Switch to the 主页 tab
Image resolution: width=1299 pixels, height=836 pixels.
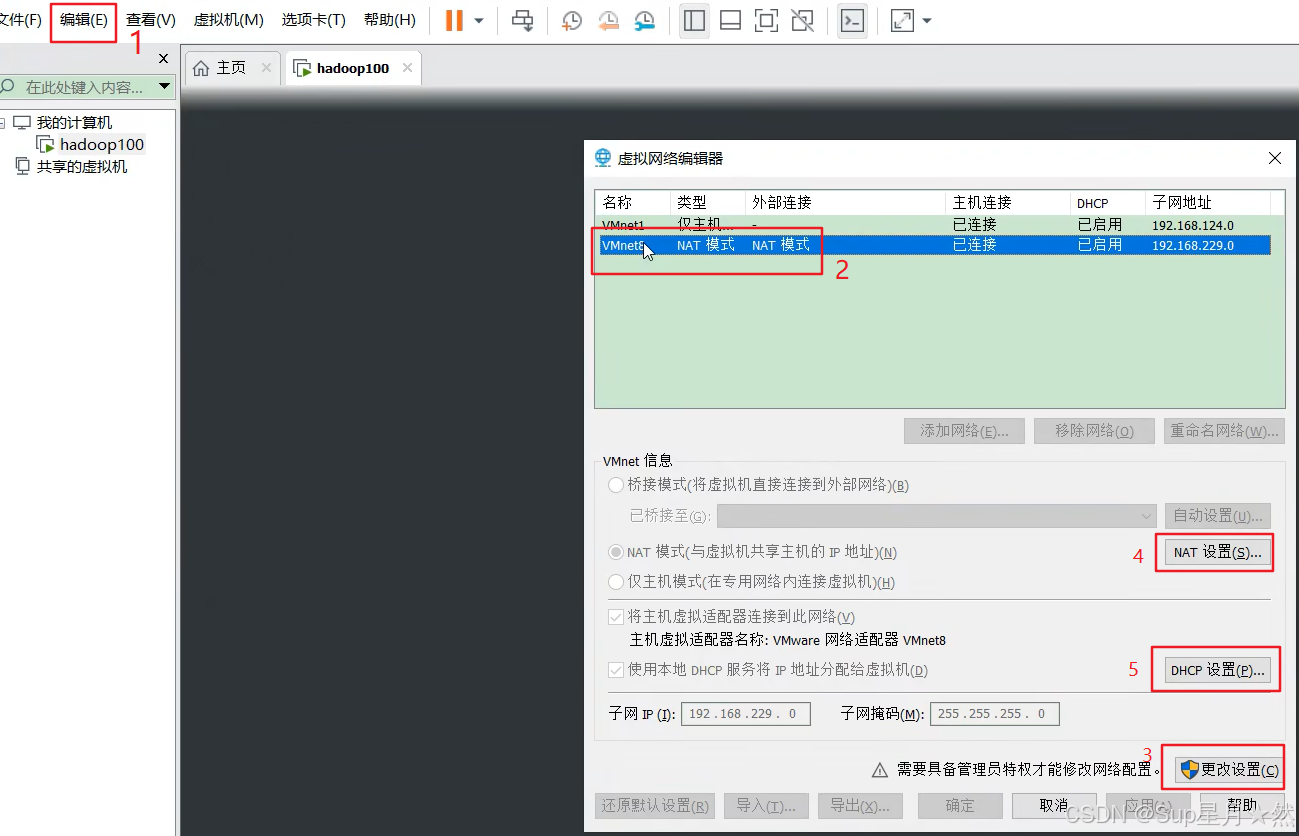(x=231, y=68)
